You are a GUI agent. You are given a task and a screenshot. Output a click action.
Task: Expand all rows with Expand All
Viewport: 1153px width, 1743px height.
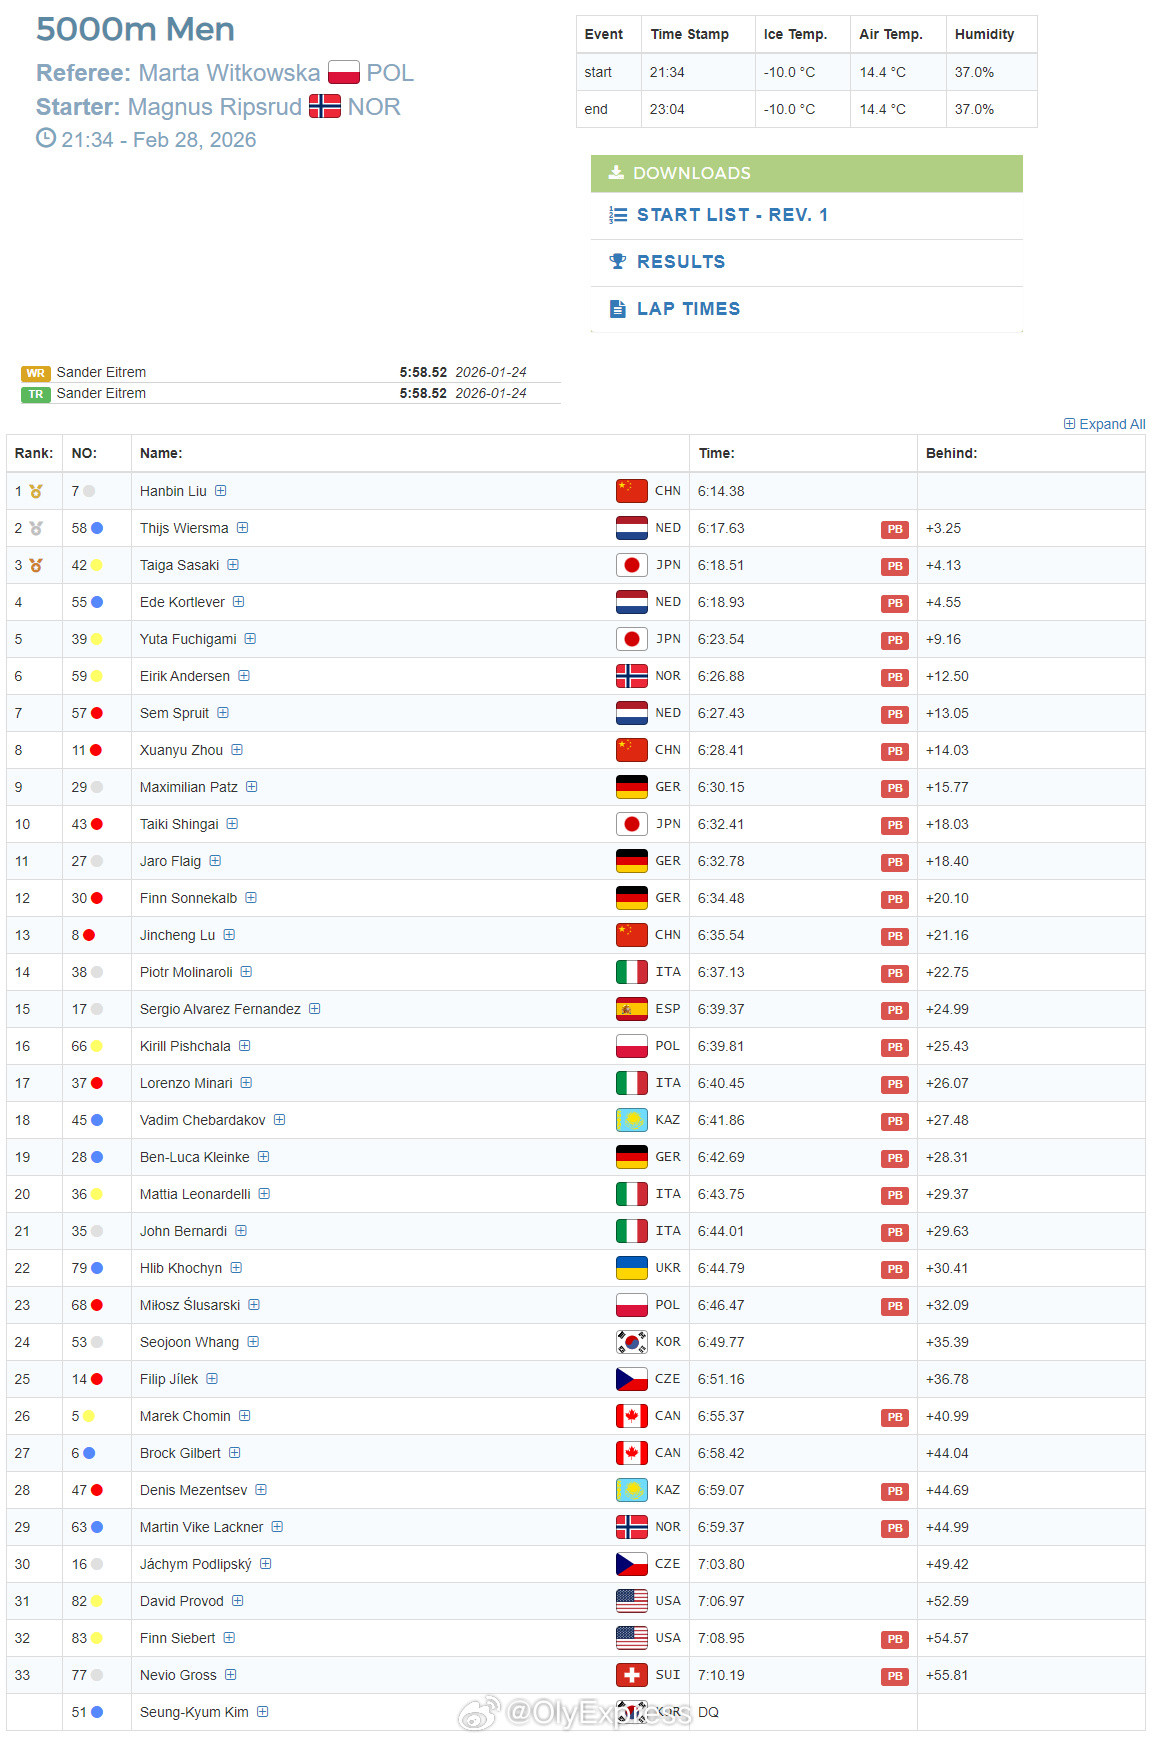click(1105, 424)
